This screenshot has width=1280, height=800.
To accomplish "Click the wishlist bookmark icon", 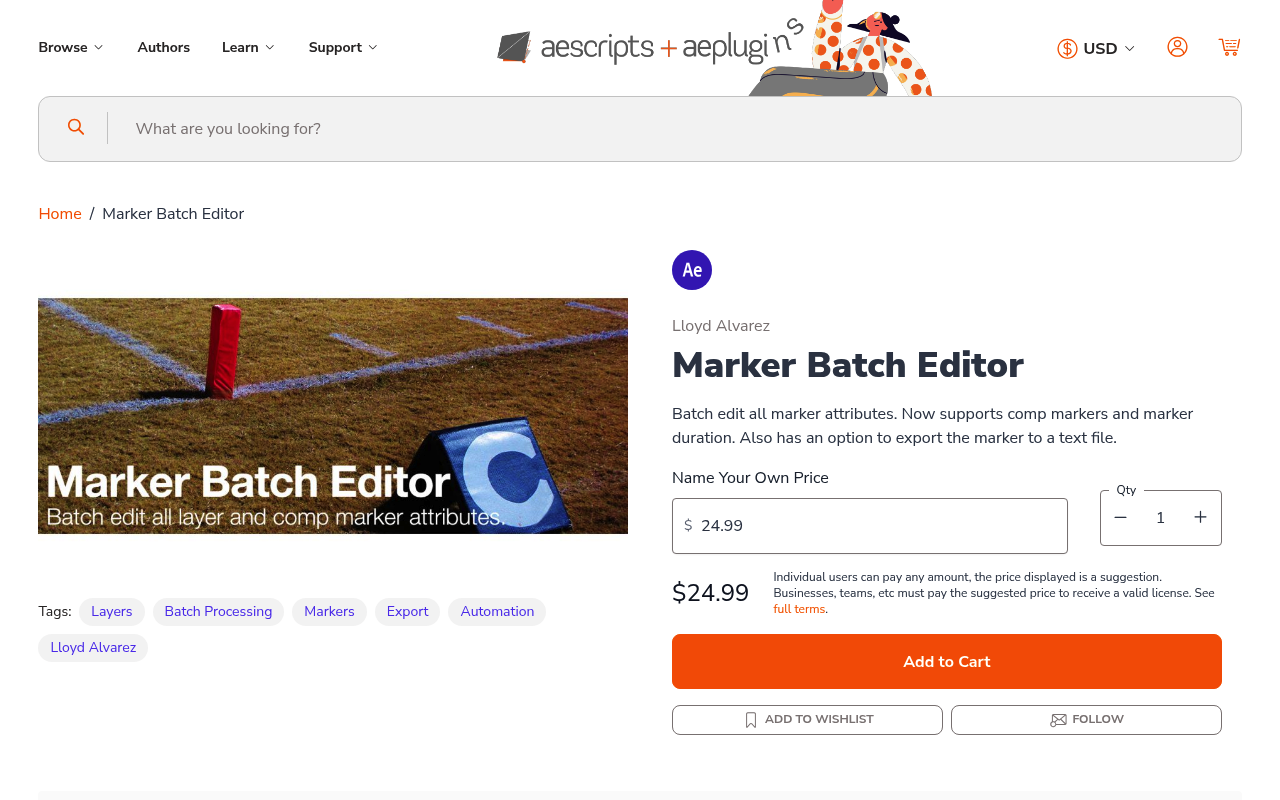I will point(750,719).
